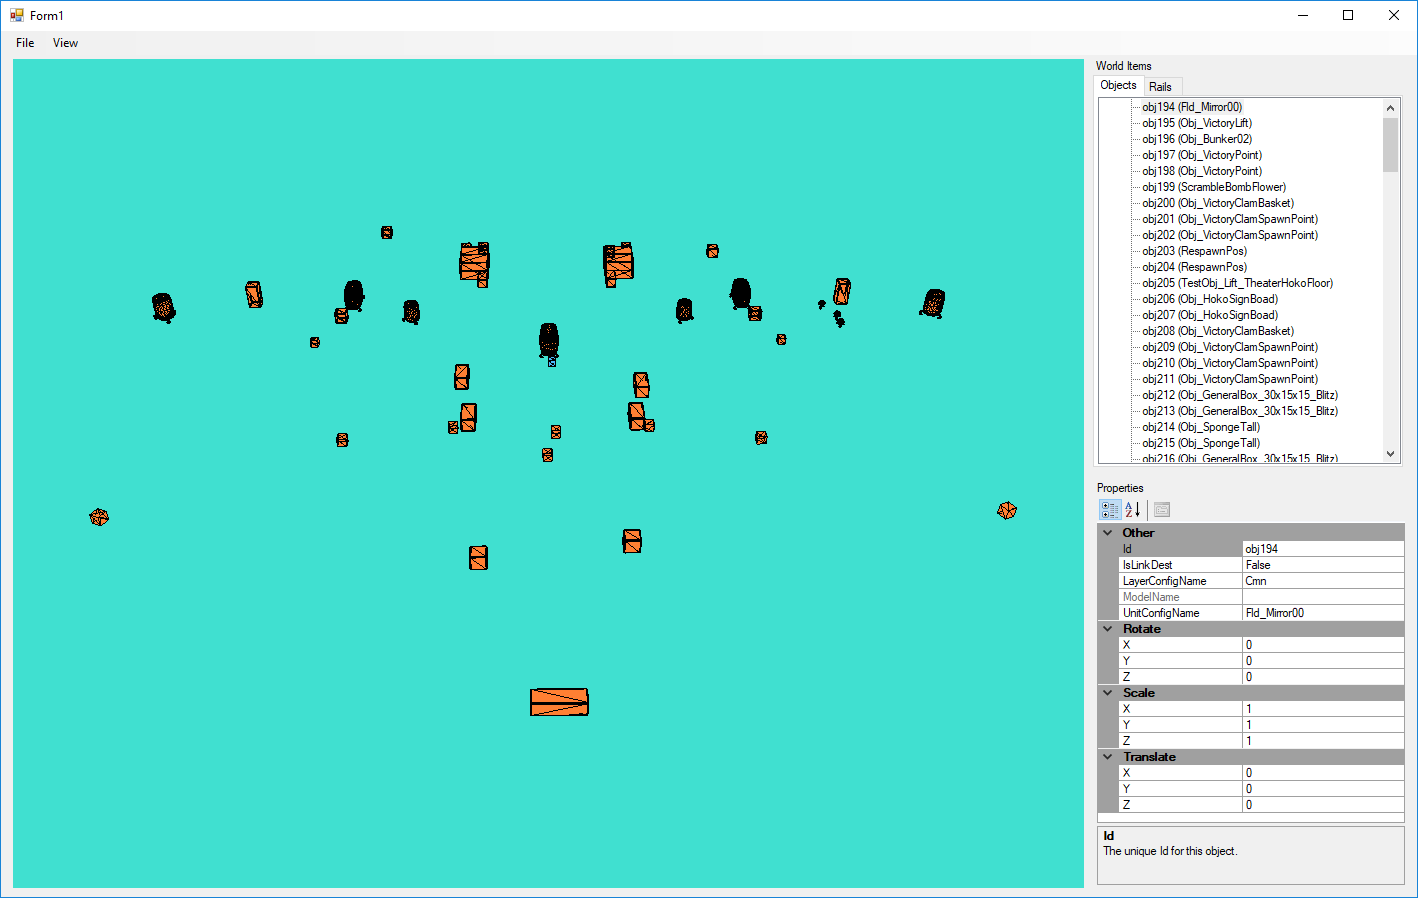Collapse the Scale property category
This screenshot has height=898, width=1418.
coord(1108,693)
